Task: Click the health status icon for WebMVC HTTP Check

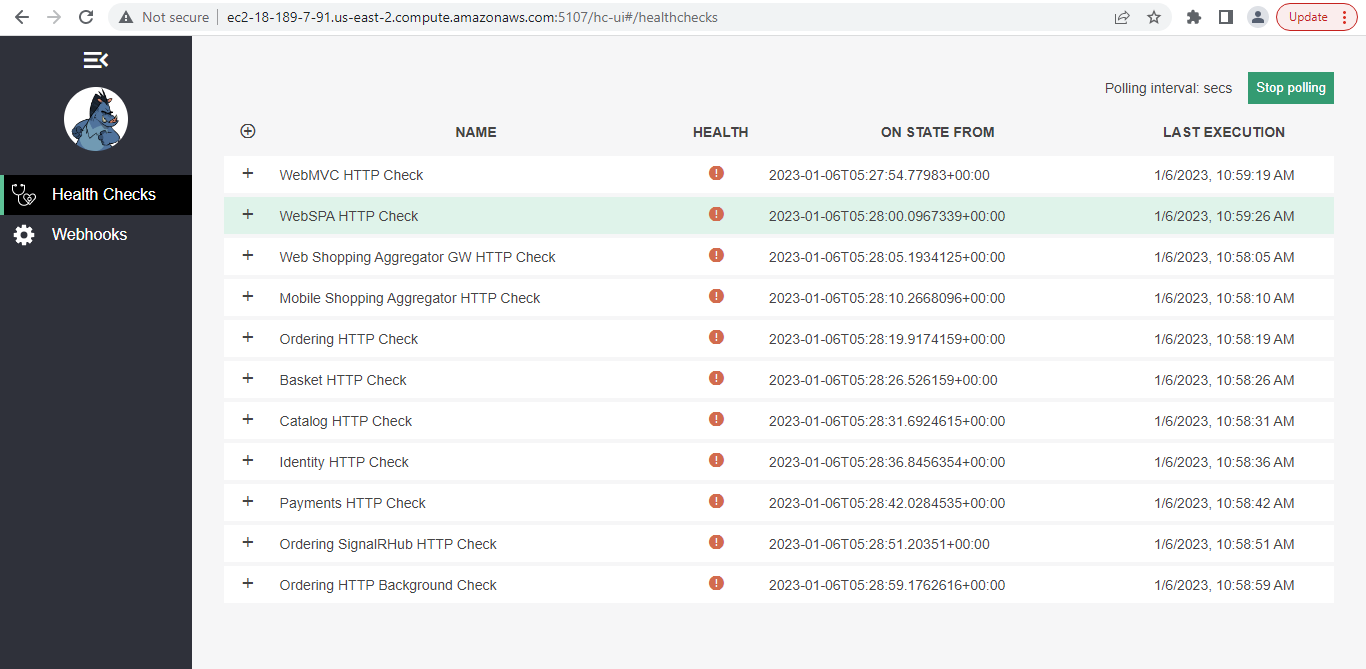Action: click(x=716, y=172)
